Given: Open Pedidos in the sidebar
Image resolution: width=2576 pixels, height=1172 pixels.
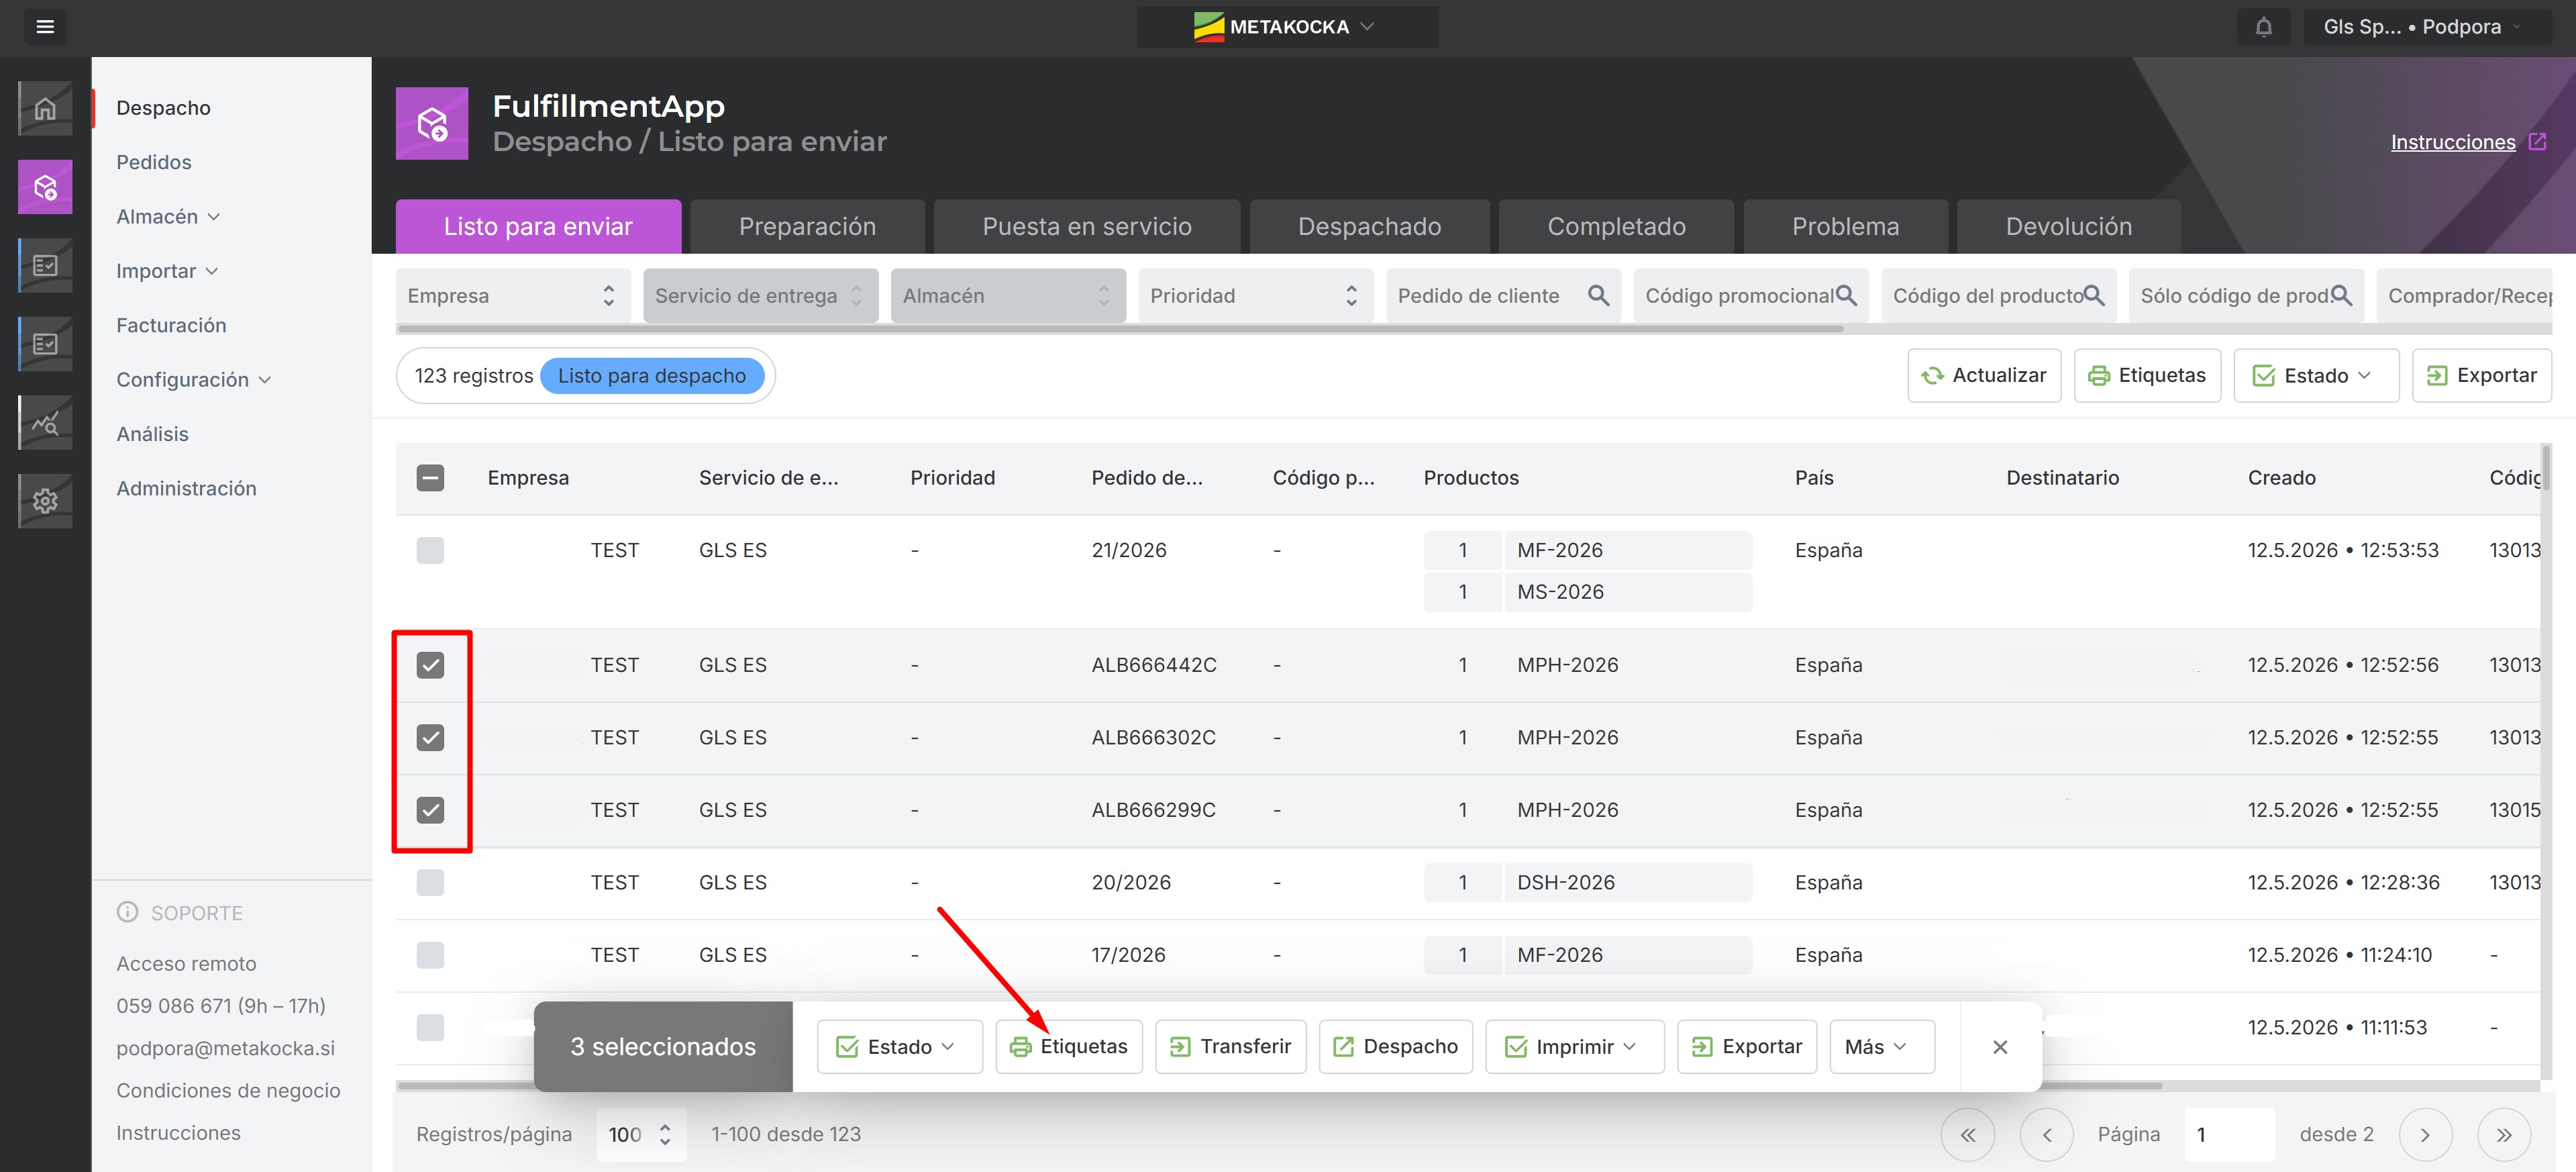Looking at the screenshot, I should (154, 162).
